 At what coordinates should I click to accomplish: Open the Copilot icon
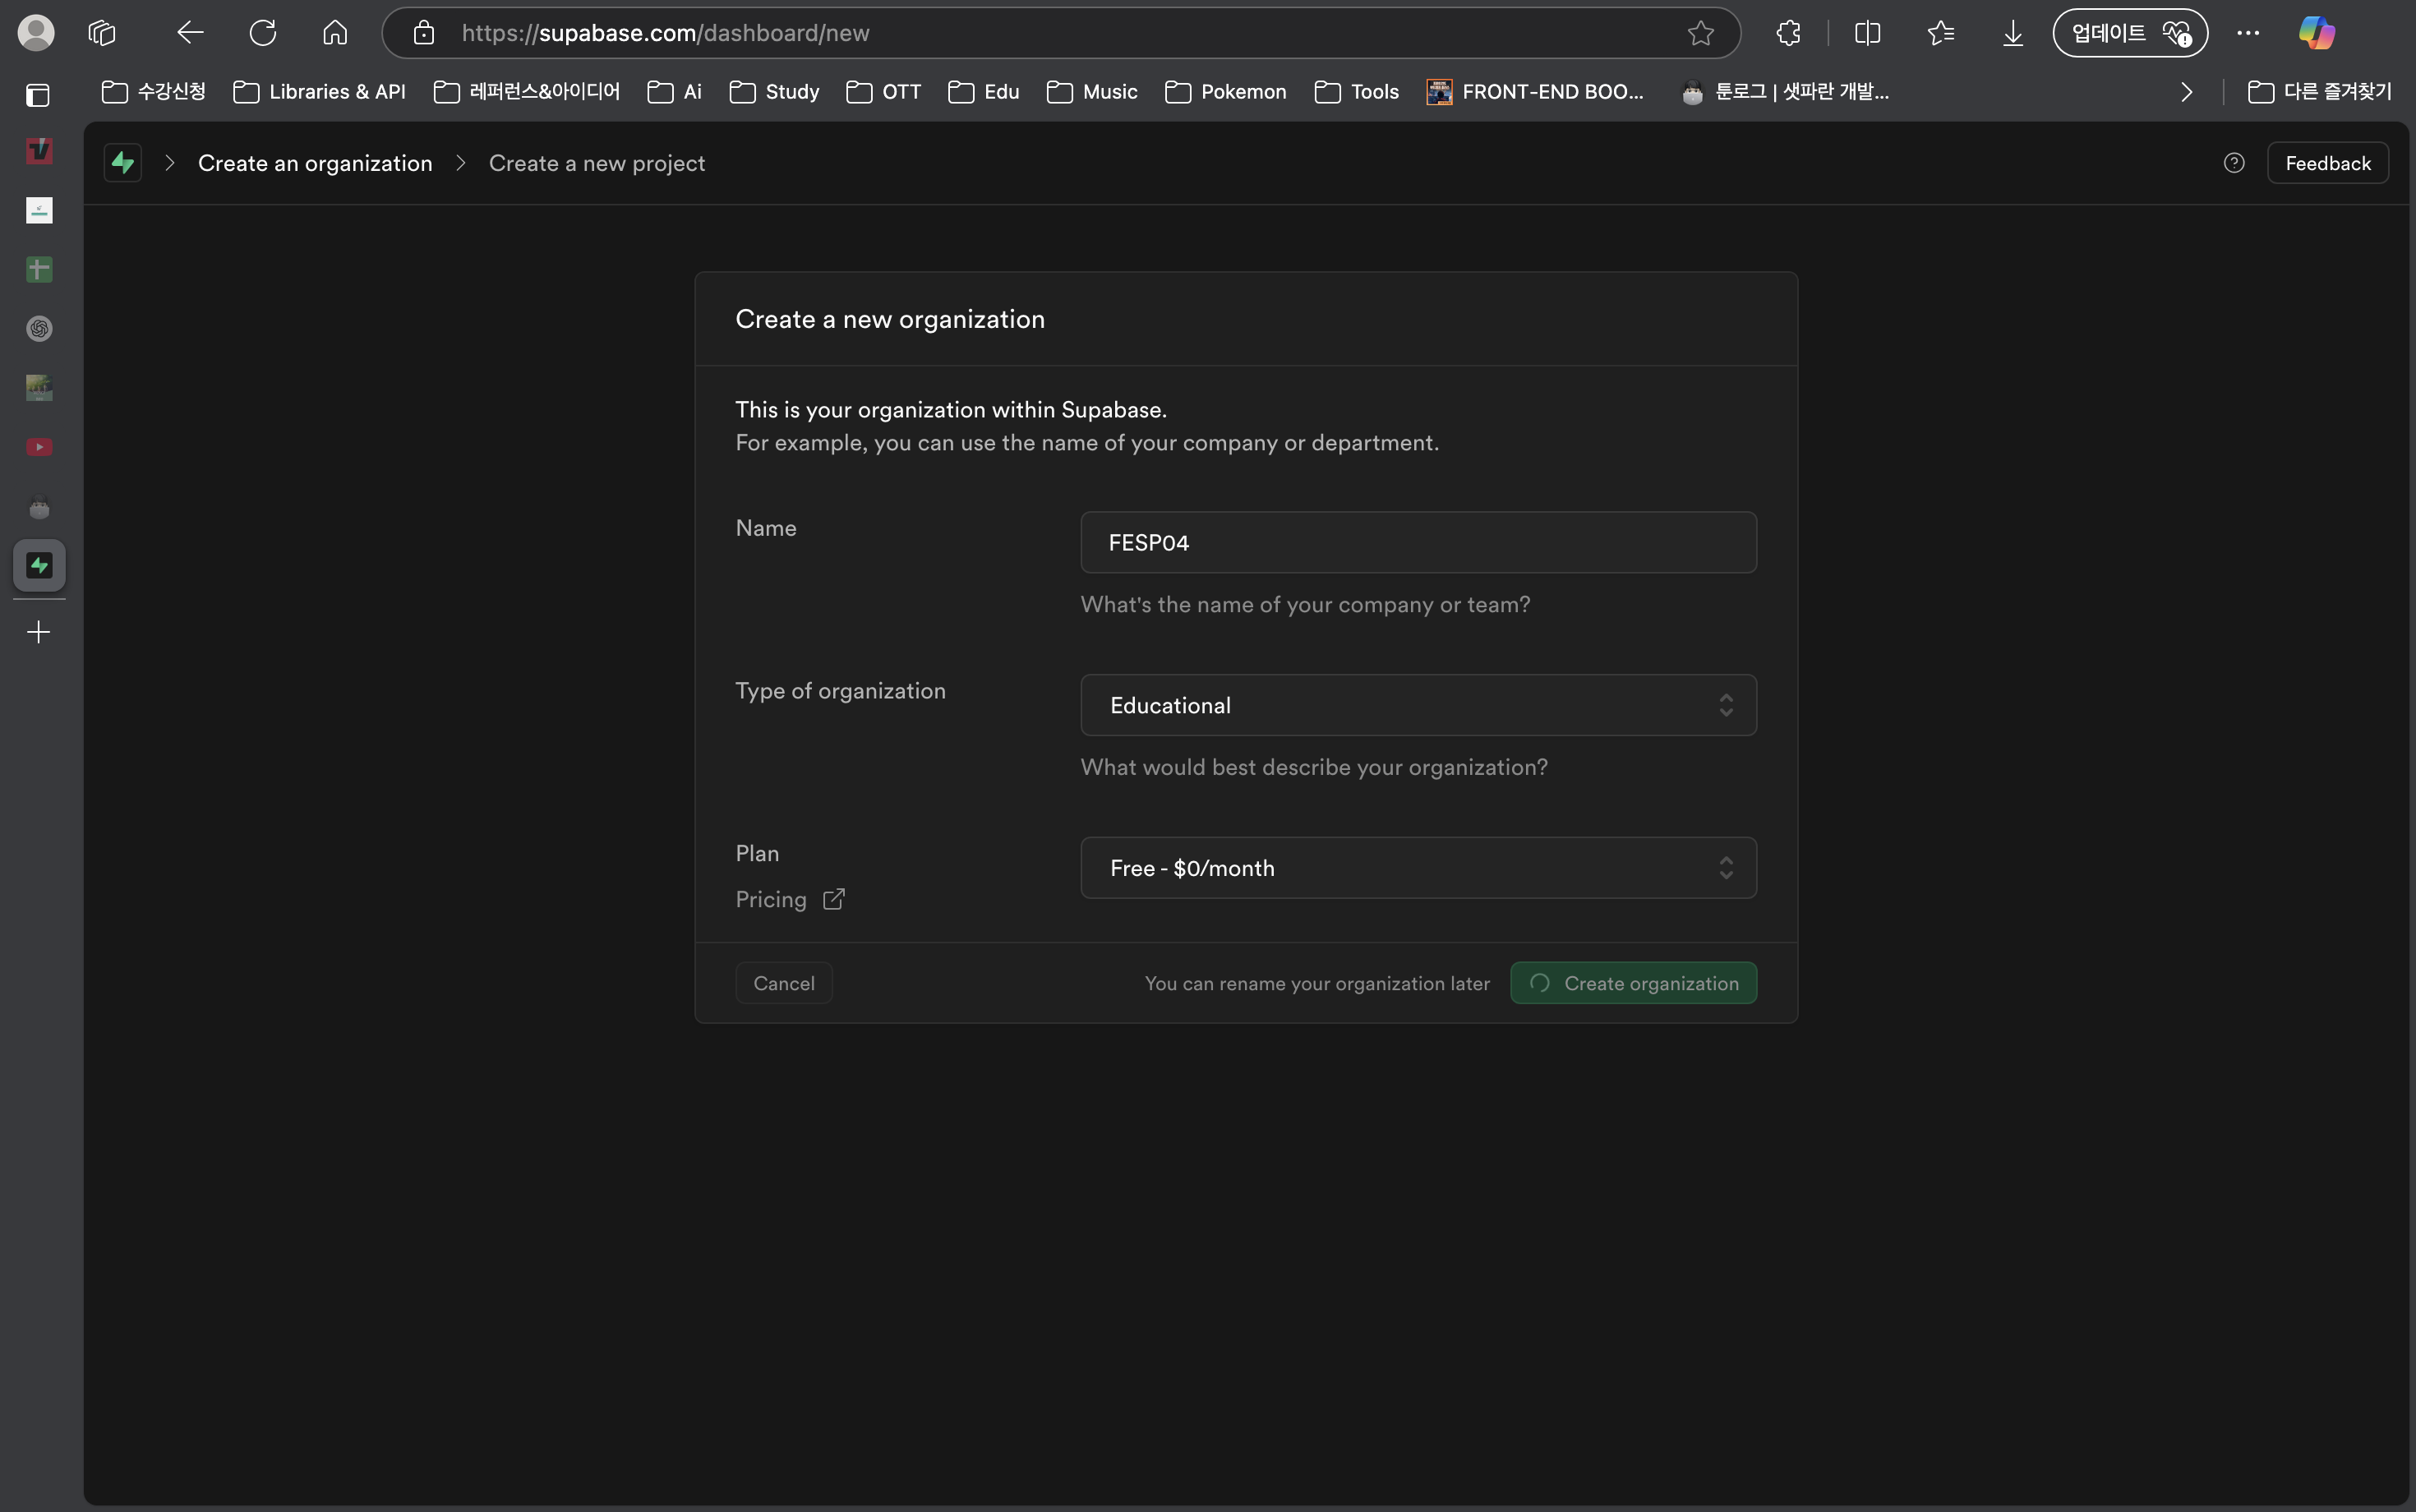point(2316,33)
